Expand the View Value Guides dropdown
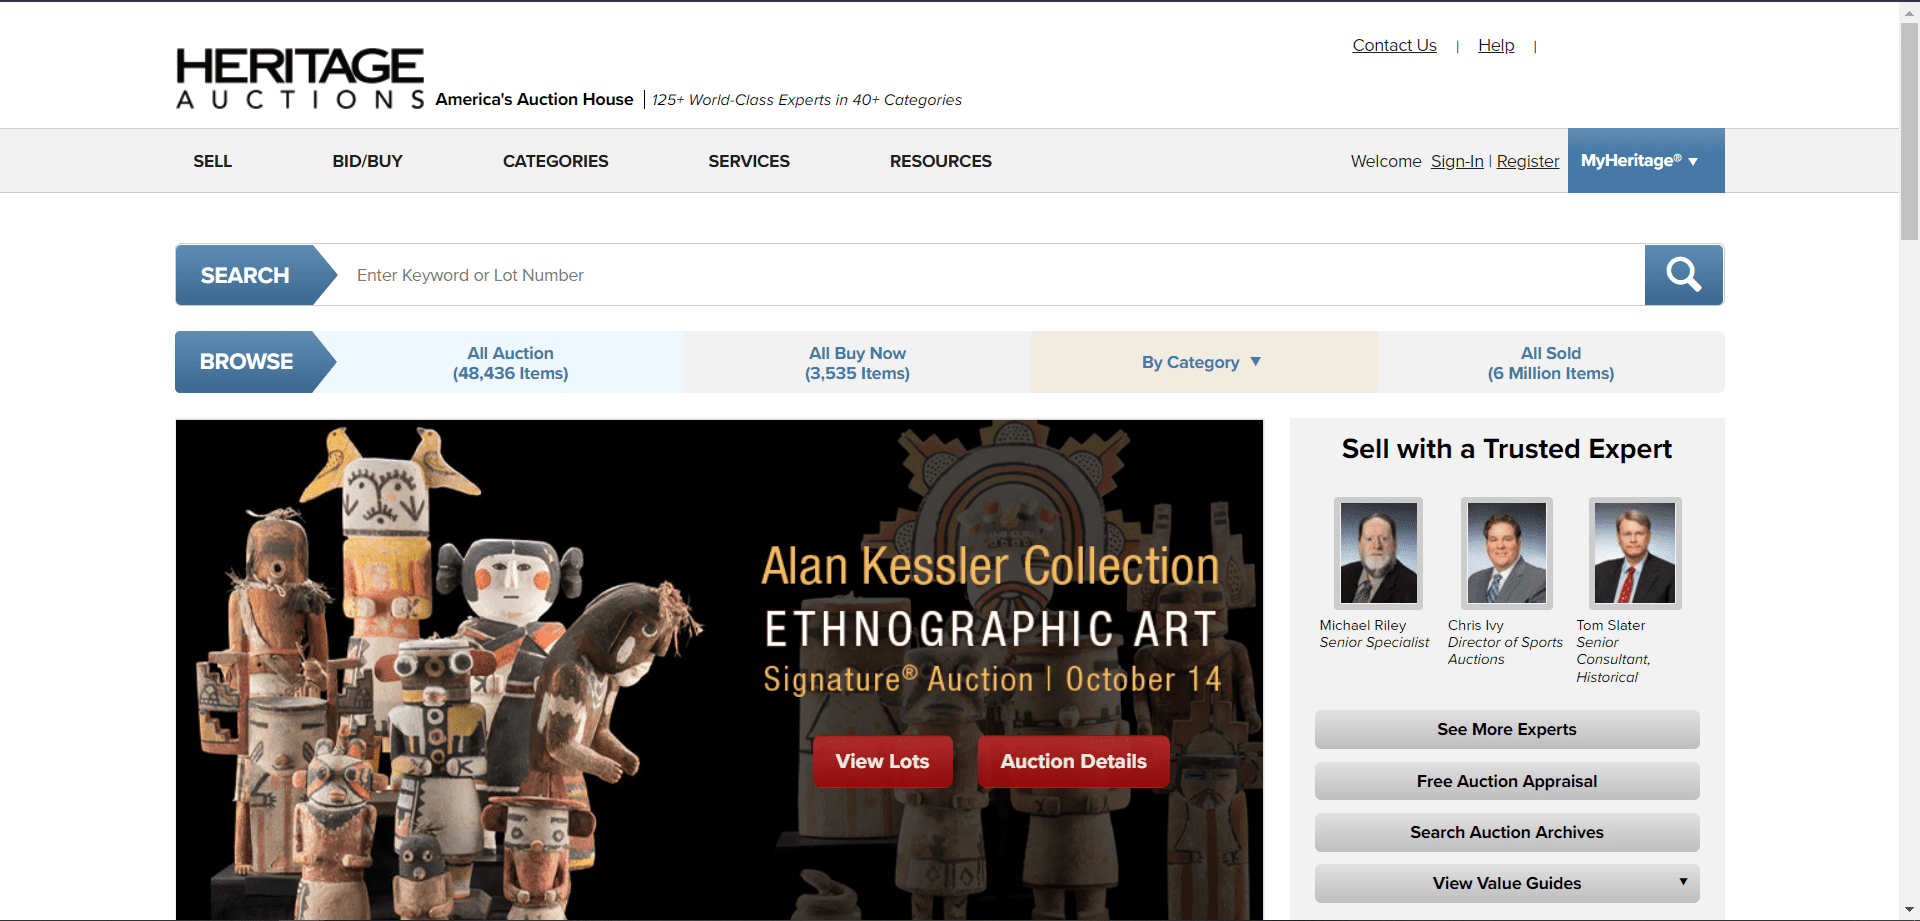The width and height of the screenshot is (1920, 921). click(x=1506, y=883)
